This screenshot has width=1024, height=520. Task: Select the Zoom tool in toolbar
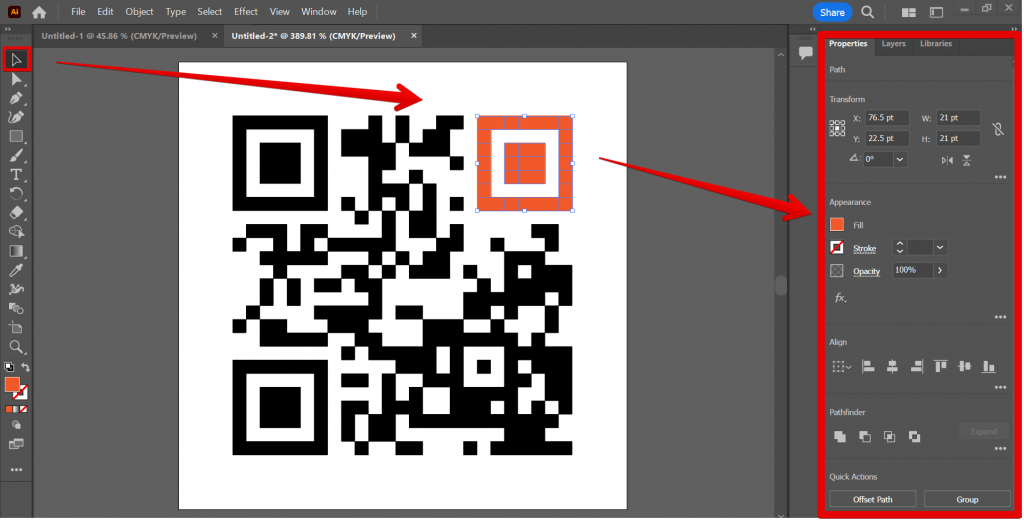pyautogui.click(x=16, y=346)
